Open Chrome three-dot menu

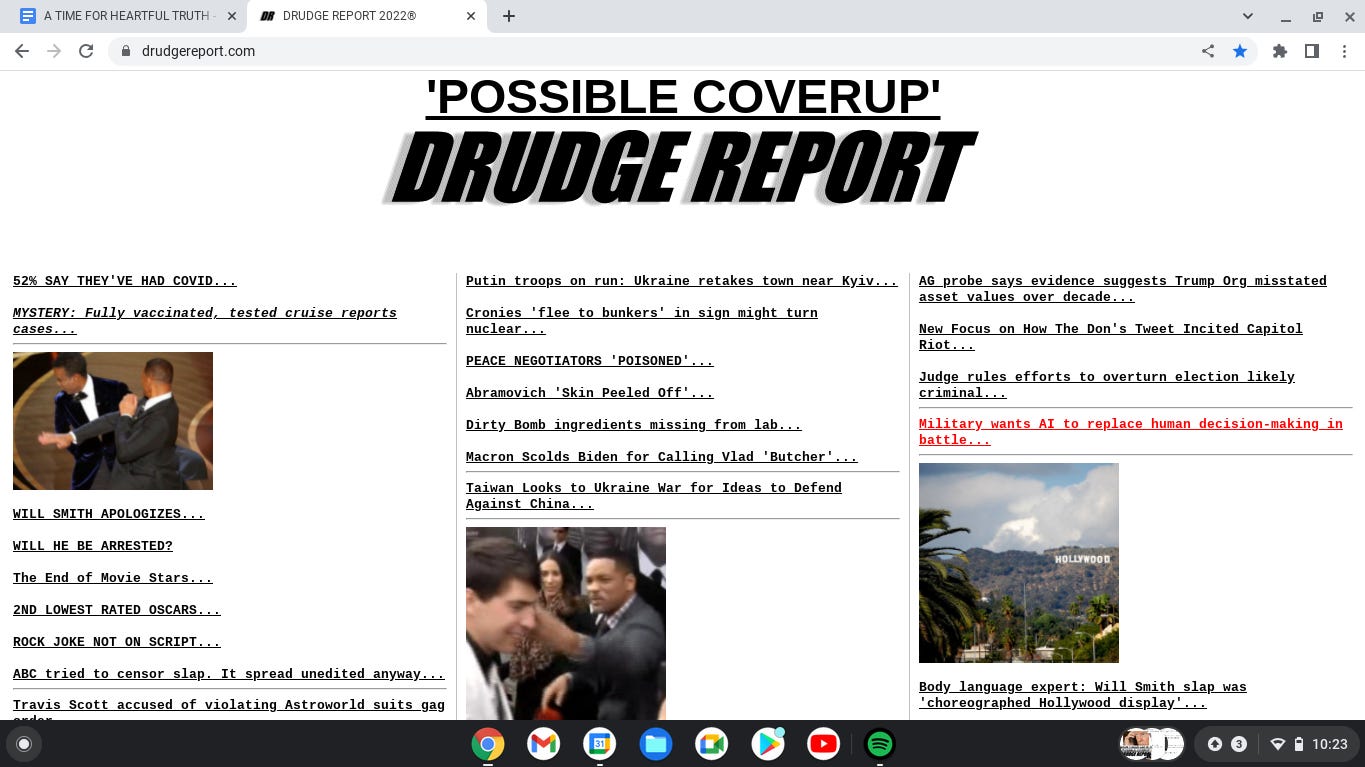point(1344,51)
